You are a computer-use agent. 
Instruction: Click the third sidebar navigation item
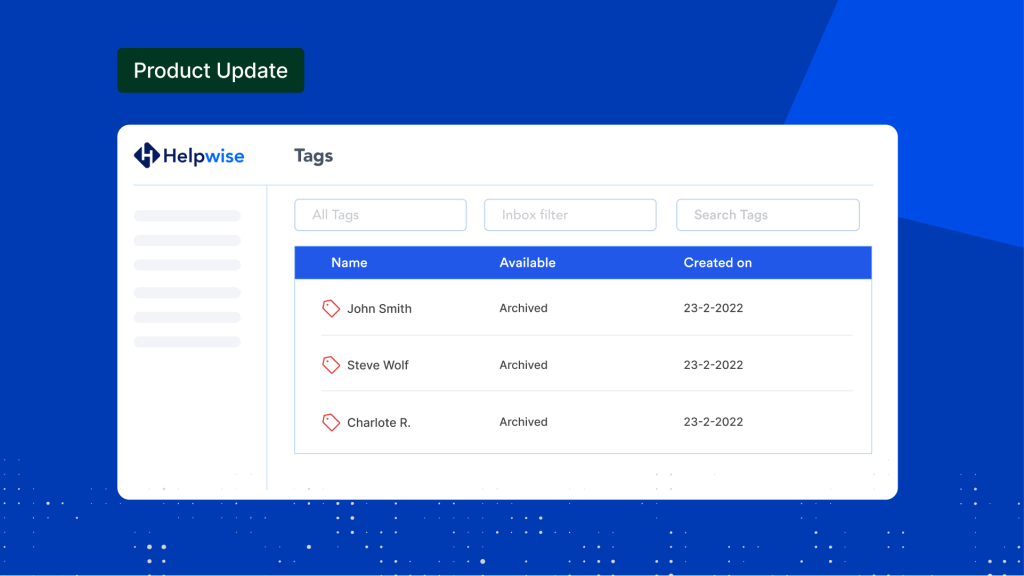[x=186, y=265]
